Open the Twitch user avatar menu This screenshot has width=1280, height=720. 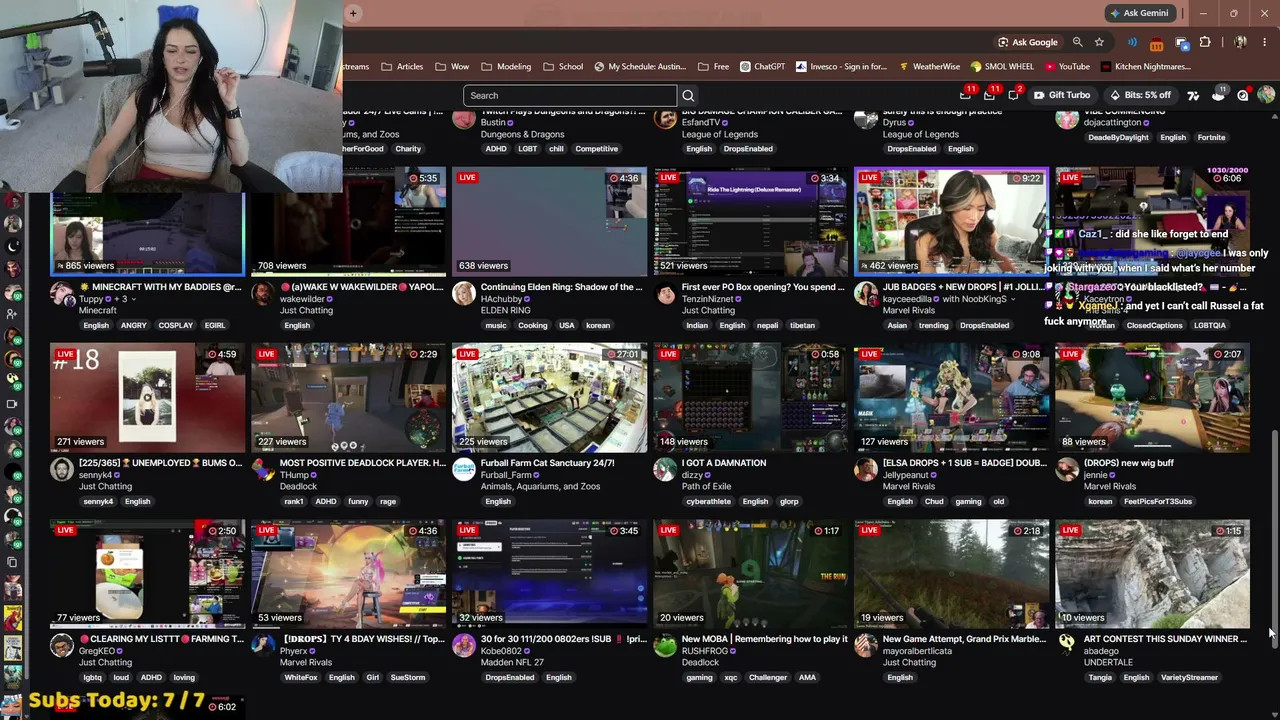tap(1266, 95)
